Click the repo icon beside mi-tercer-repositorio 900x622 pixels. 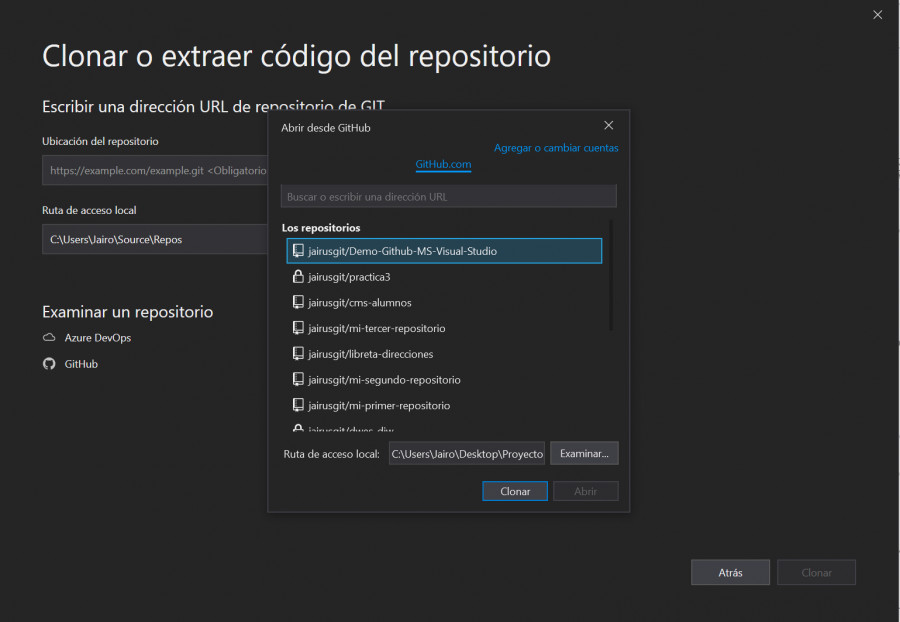298,328
